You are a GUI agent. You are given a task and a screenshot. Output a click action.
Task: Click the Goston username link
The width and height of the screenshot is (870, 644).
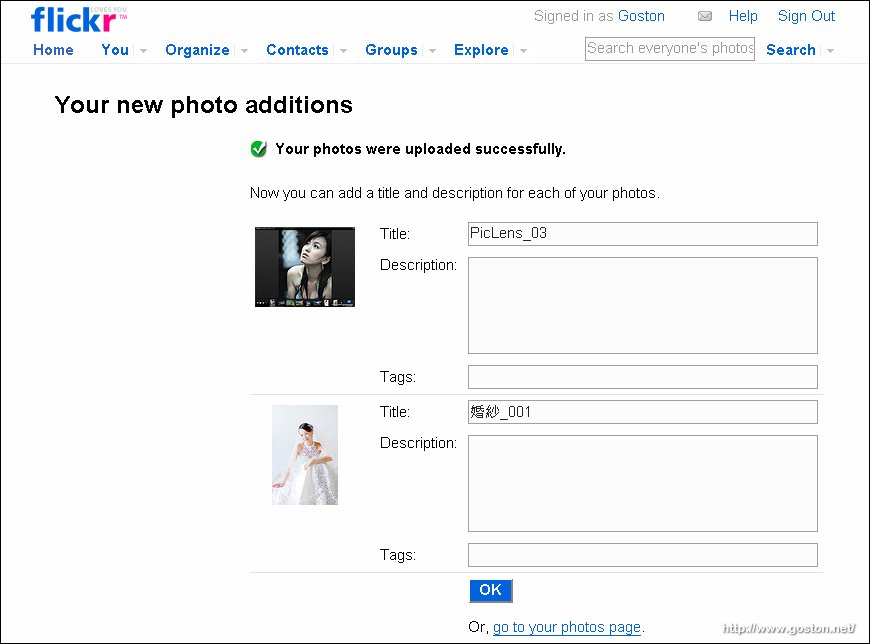click(641, 16)
